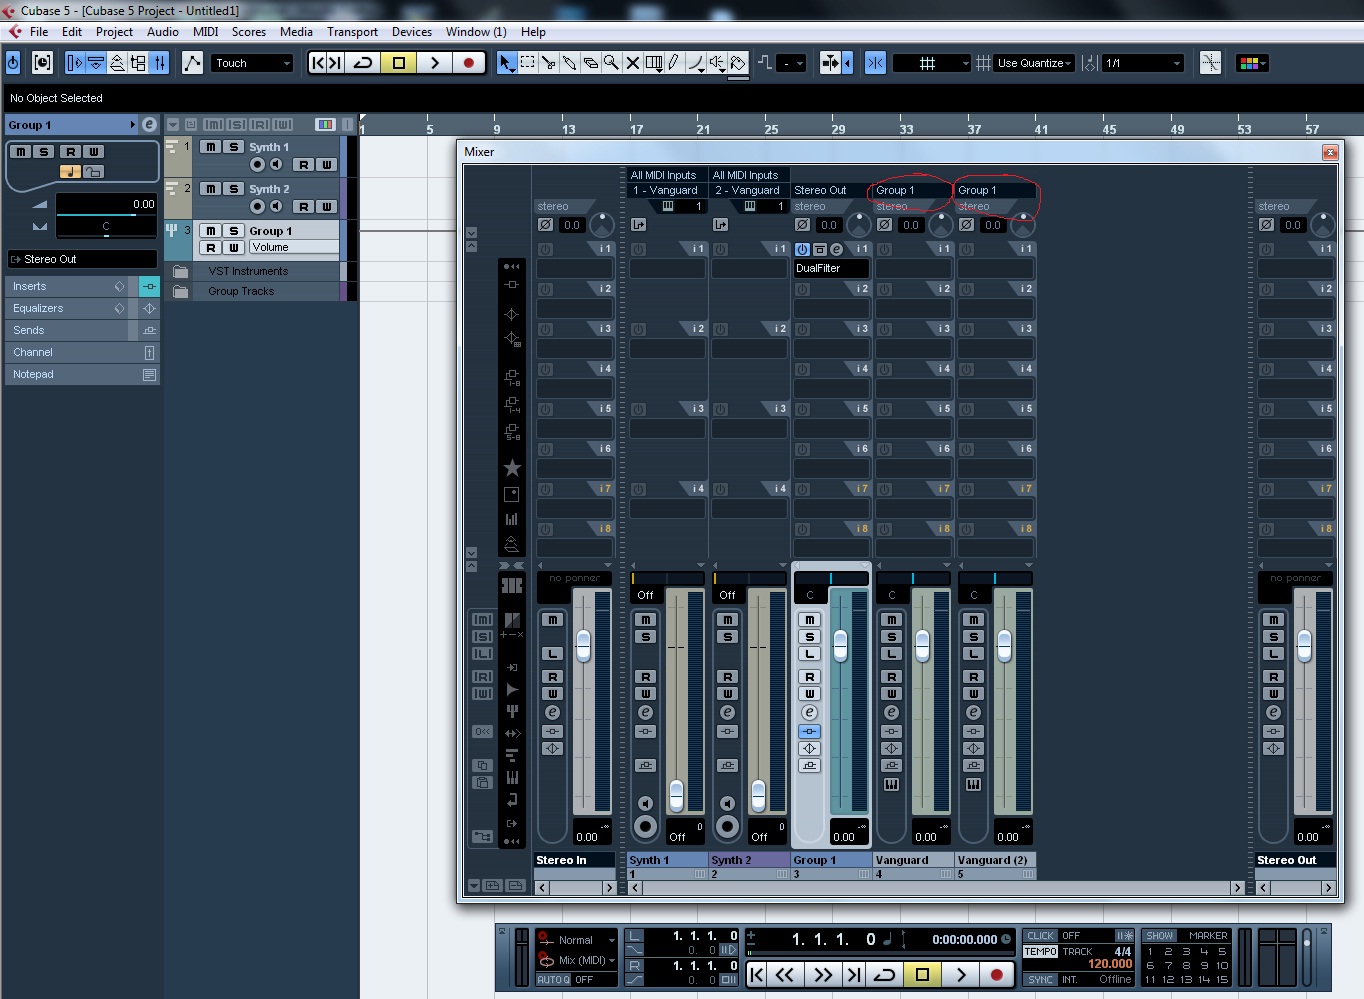
Task: Open the Touch automation mode dropdown
Action: pos(252,63)
